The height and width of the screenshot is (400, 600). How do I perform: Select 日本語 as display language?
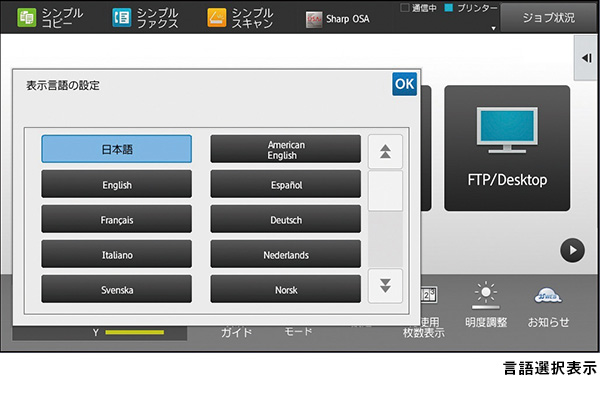click(x=116, y=149)
